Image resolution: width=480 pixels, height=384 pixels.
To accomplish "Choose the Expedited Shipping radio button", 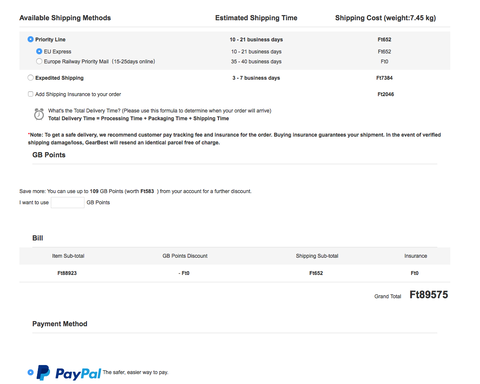I will tap(30, 78).
